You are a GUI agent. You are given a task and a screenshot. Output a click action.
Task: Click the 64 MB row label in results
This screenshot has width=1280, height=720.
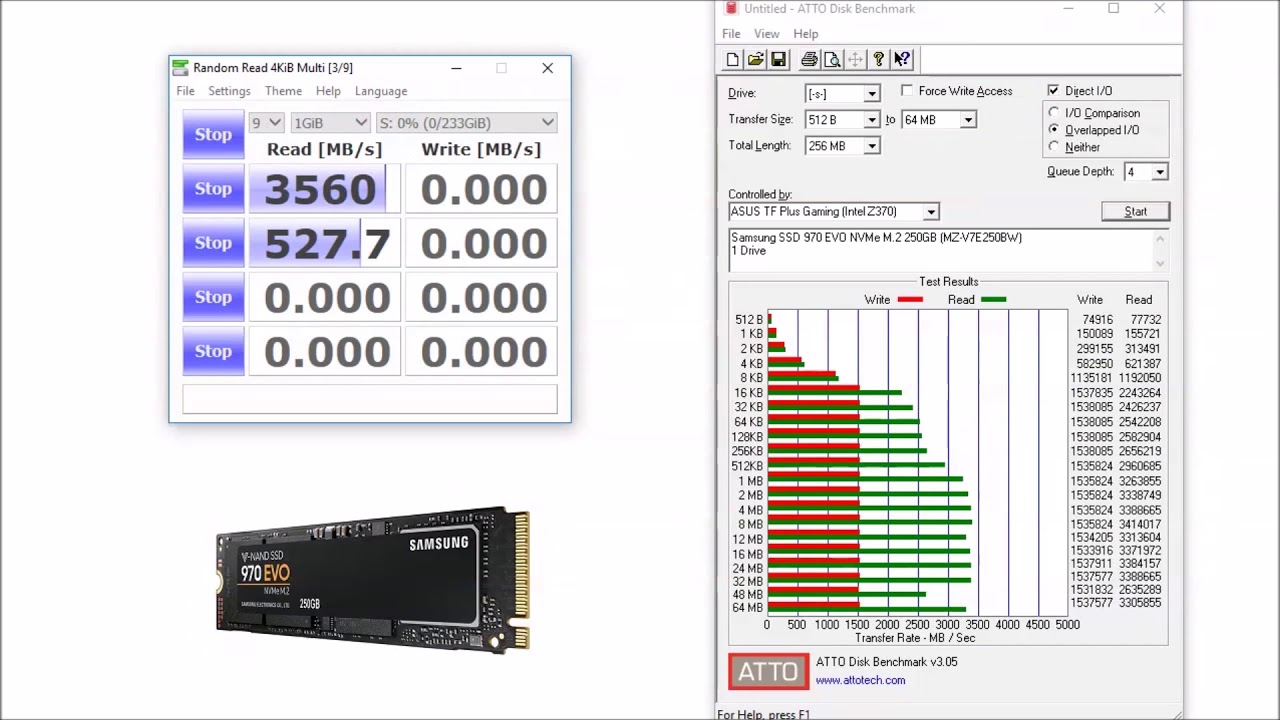[747, 608]
